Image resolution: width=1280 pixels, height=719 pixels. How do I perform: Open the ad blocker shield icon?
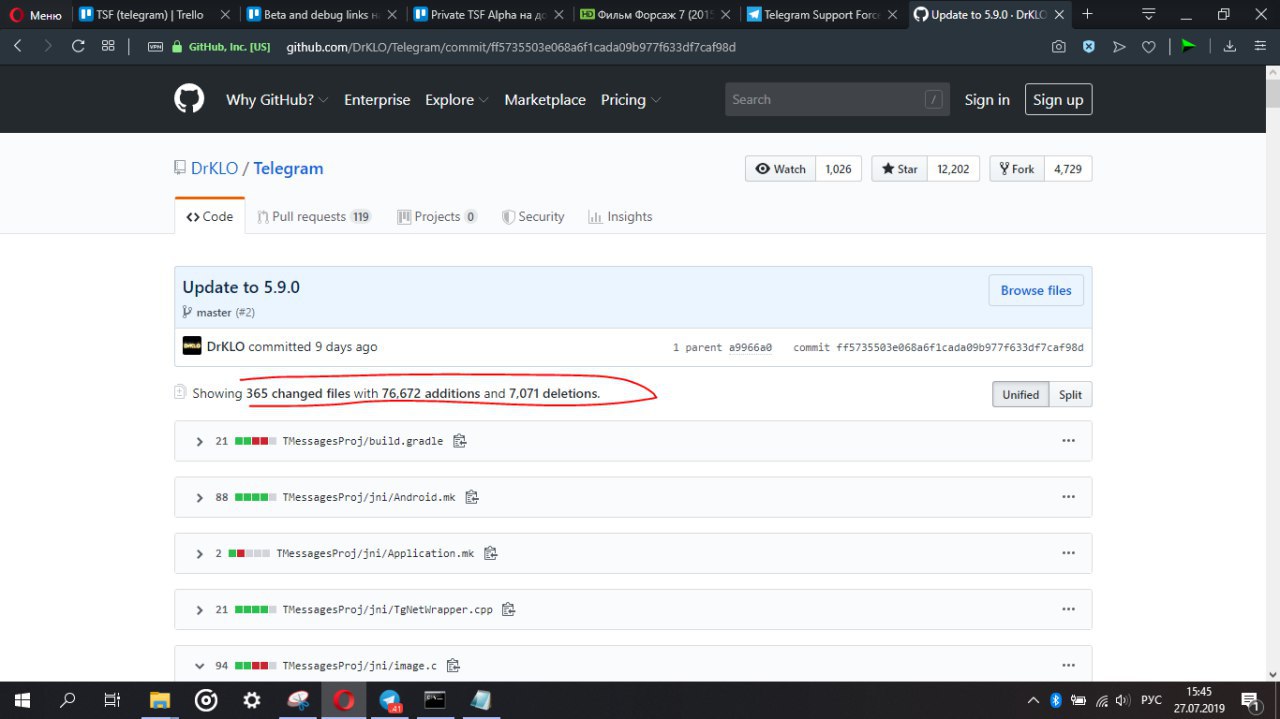pos(1089,46)
